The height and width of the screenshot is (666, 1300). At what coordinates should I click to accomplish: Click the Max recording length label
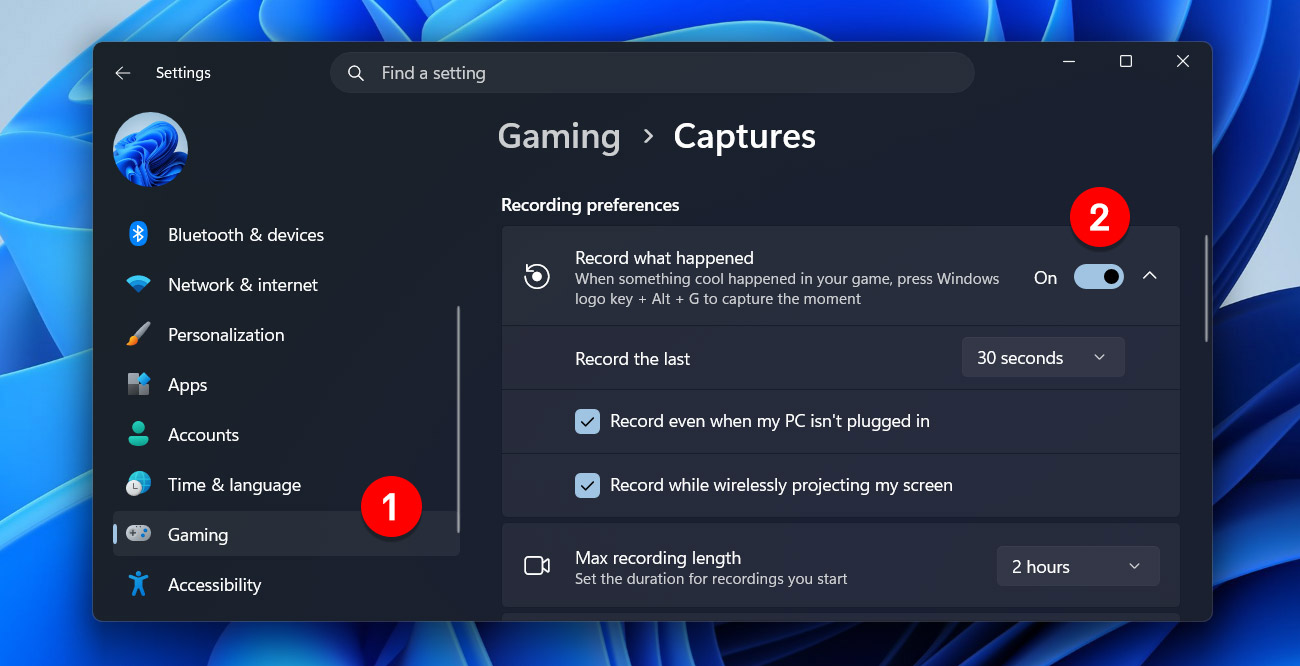pyautogui.click(x=658, y=558)
